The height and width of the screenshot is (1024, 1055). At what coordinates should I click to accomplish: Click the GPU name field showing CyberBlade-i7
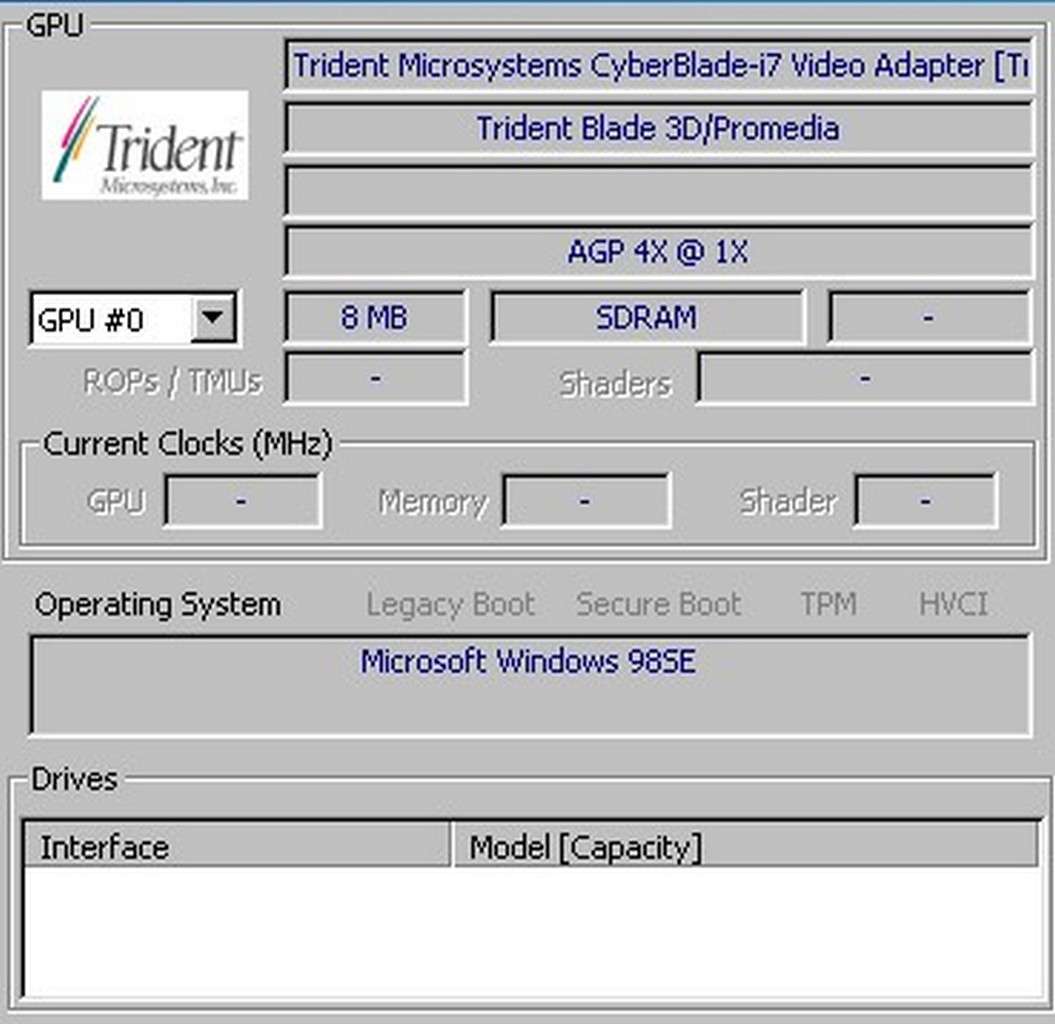658,66
